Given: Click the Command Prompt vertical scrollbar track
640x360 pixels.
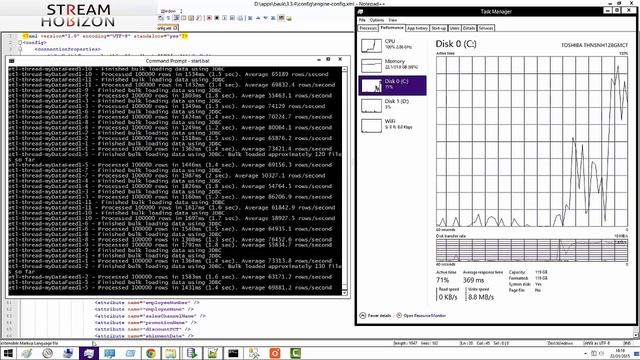Looking at the screenshot, I should [344, 181].
